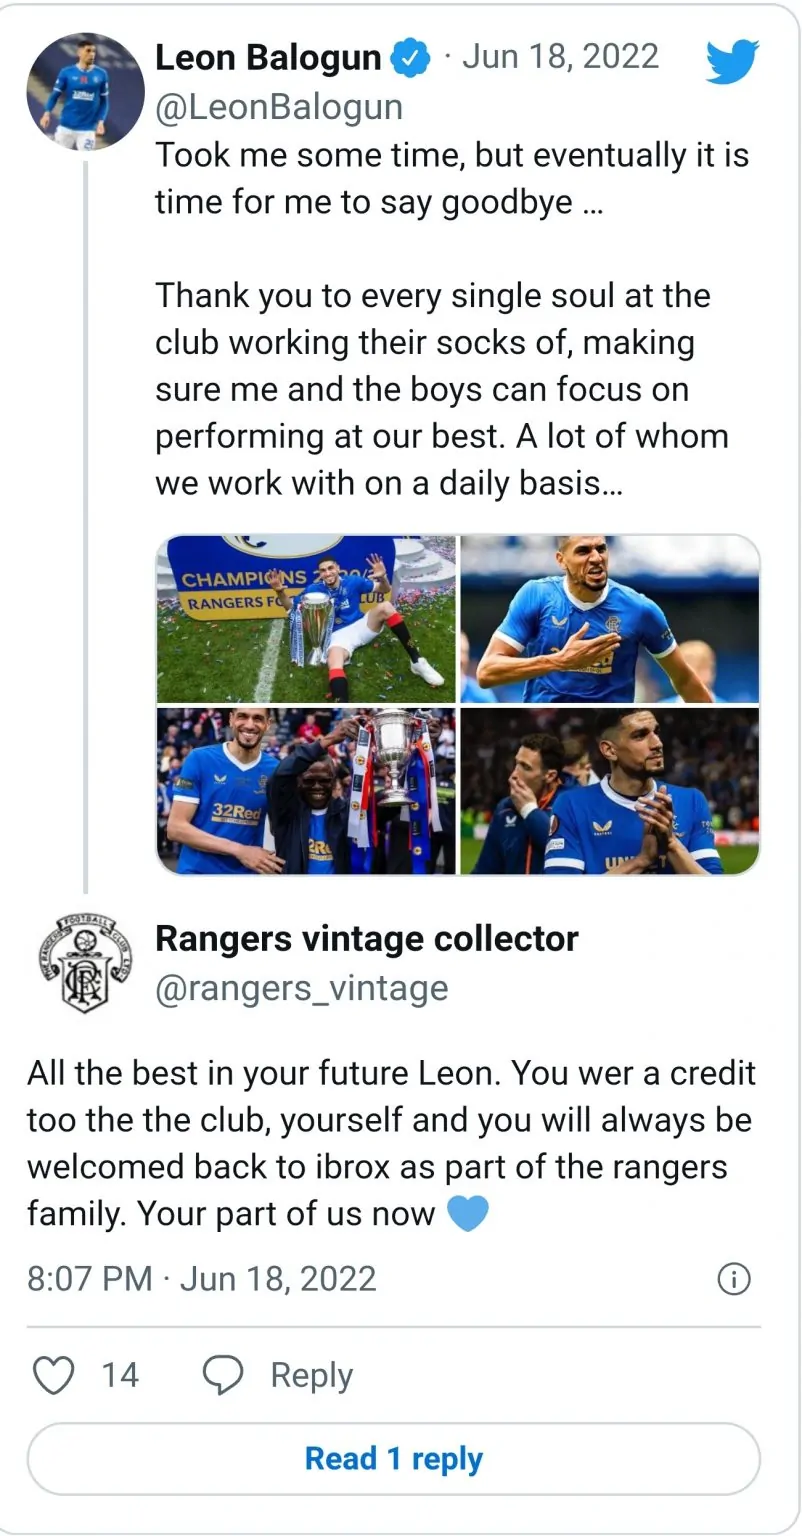The height and width of the screenshot is (1536, 802).
Task: Click Leon Balogun's verified badge
Action: tap(409, 58)
